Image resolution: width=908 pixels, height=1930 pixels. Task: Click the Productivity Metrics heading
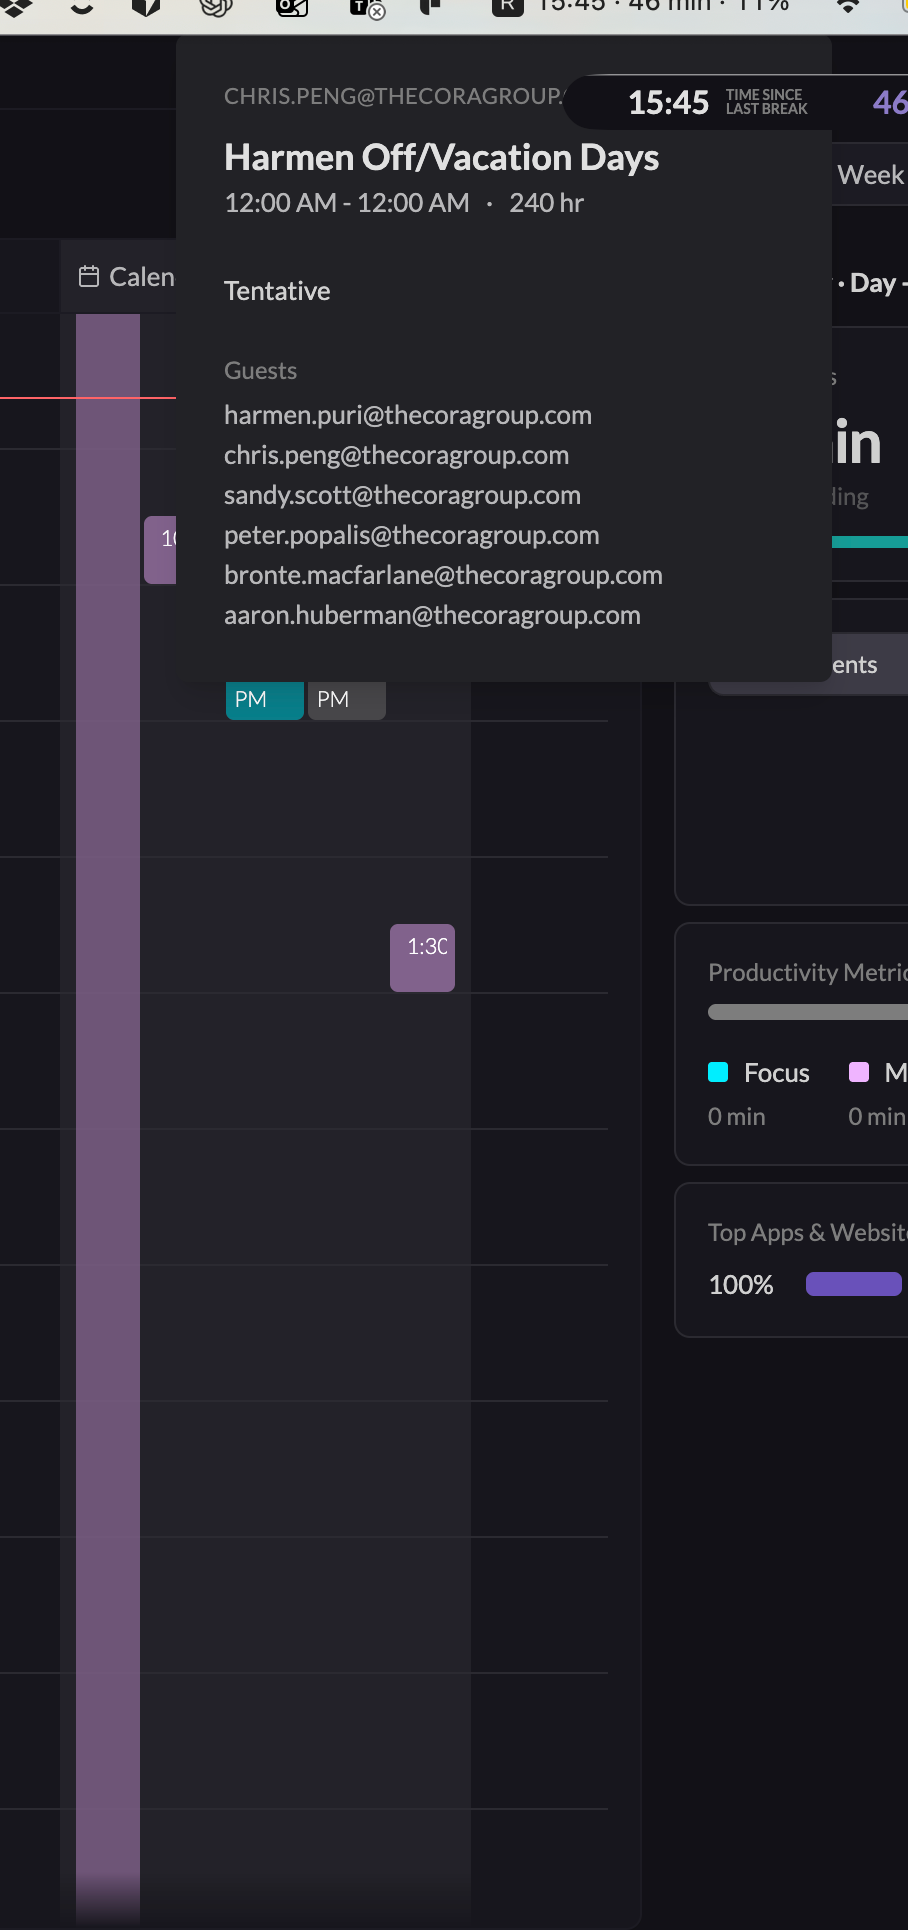[808, 972]
